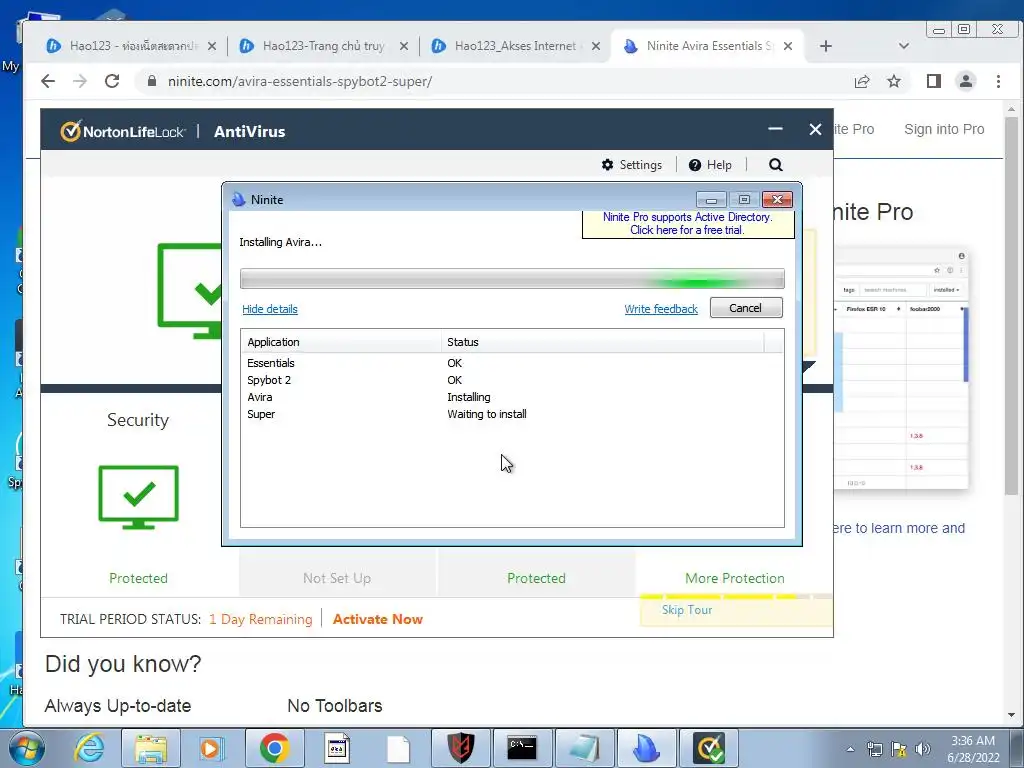Image resolution: width=1024 pixels, height=768 pixels.
Task: Select the Spybot 2 row
Action: 512,380
